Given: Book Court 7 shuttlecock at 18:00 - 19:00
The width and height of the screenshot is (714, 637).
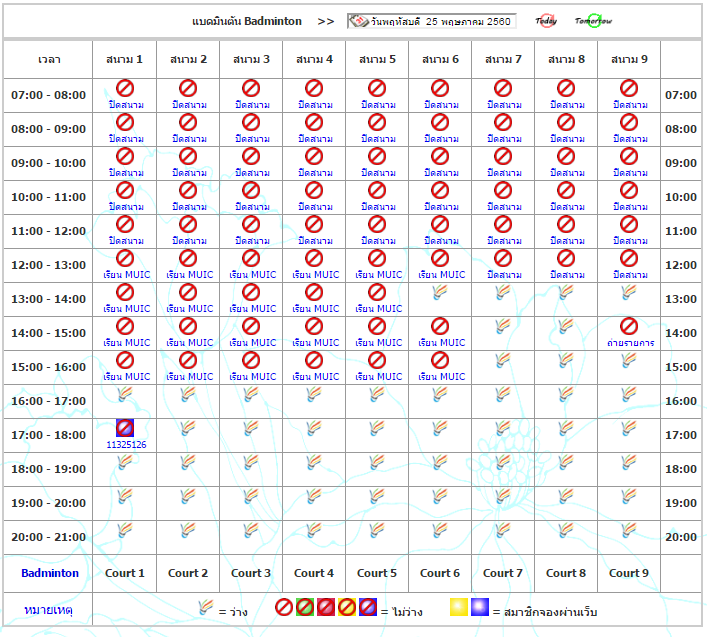Looking at the screenshot, I should 503,463.
